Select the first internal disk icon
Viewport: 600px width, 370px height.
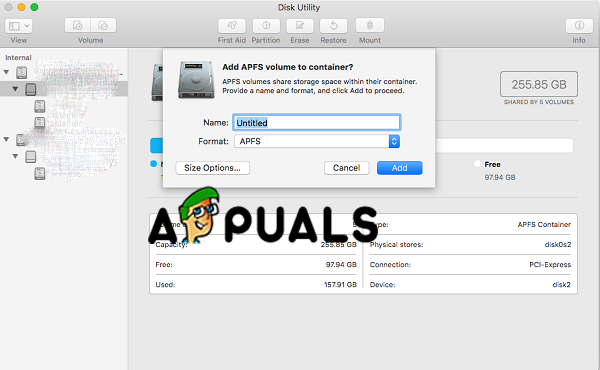point(21,72)
